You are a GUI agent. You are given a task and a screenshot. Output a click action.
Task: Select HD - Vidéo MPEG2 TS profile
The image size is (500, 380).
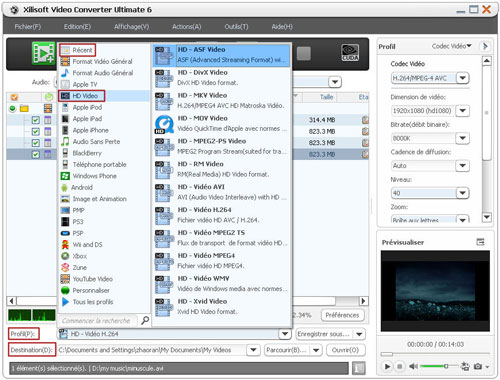(222, 238)
